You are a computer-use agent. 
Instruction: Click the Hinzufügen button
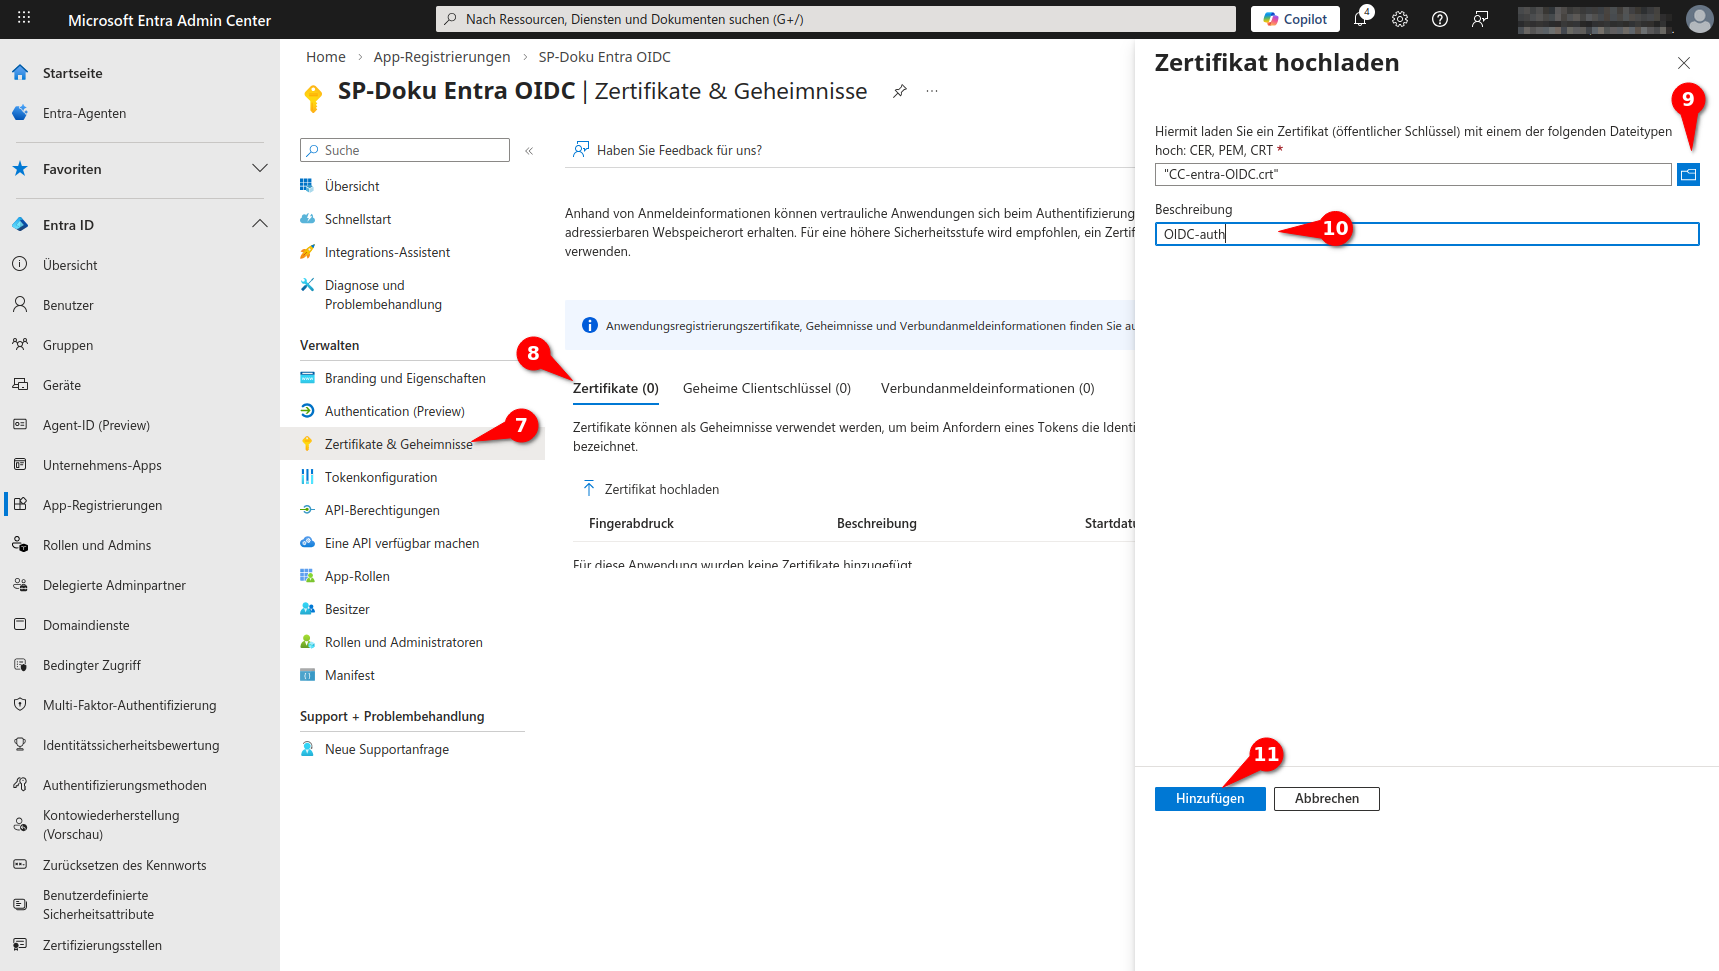[1209, 798]
